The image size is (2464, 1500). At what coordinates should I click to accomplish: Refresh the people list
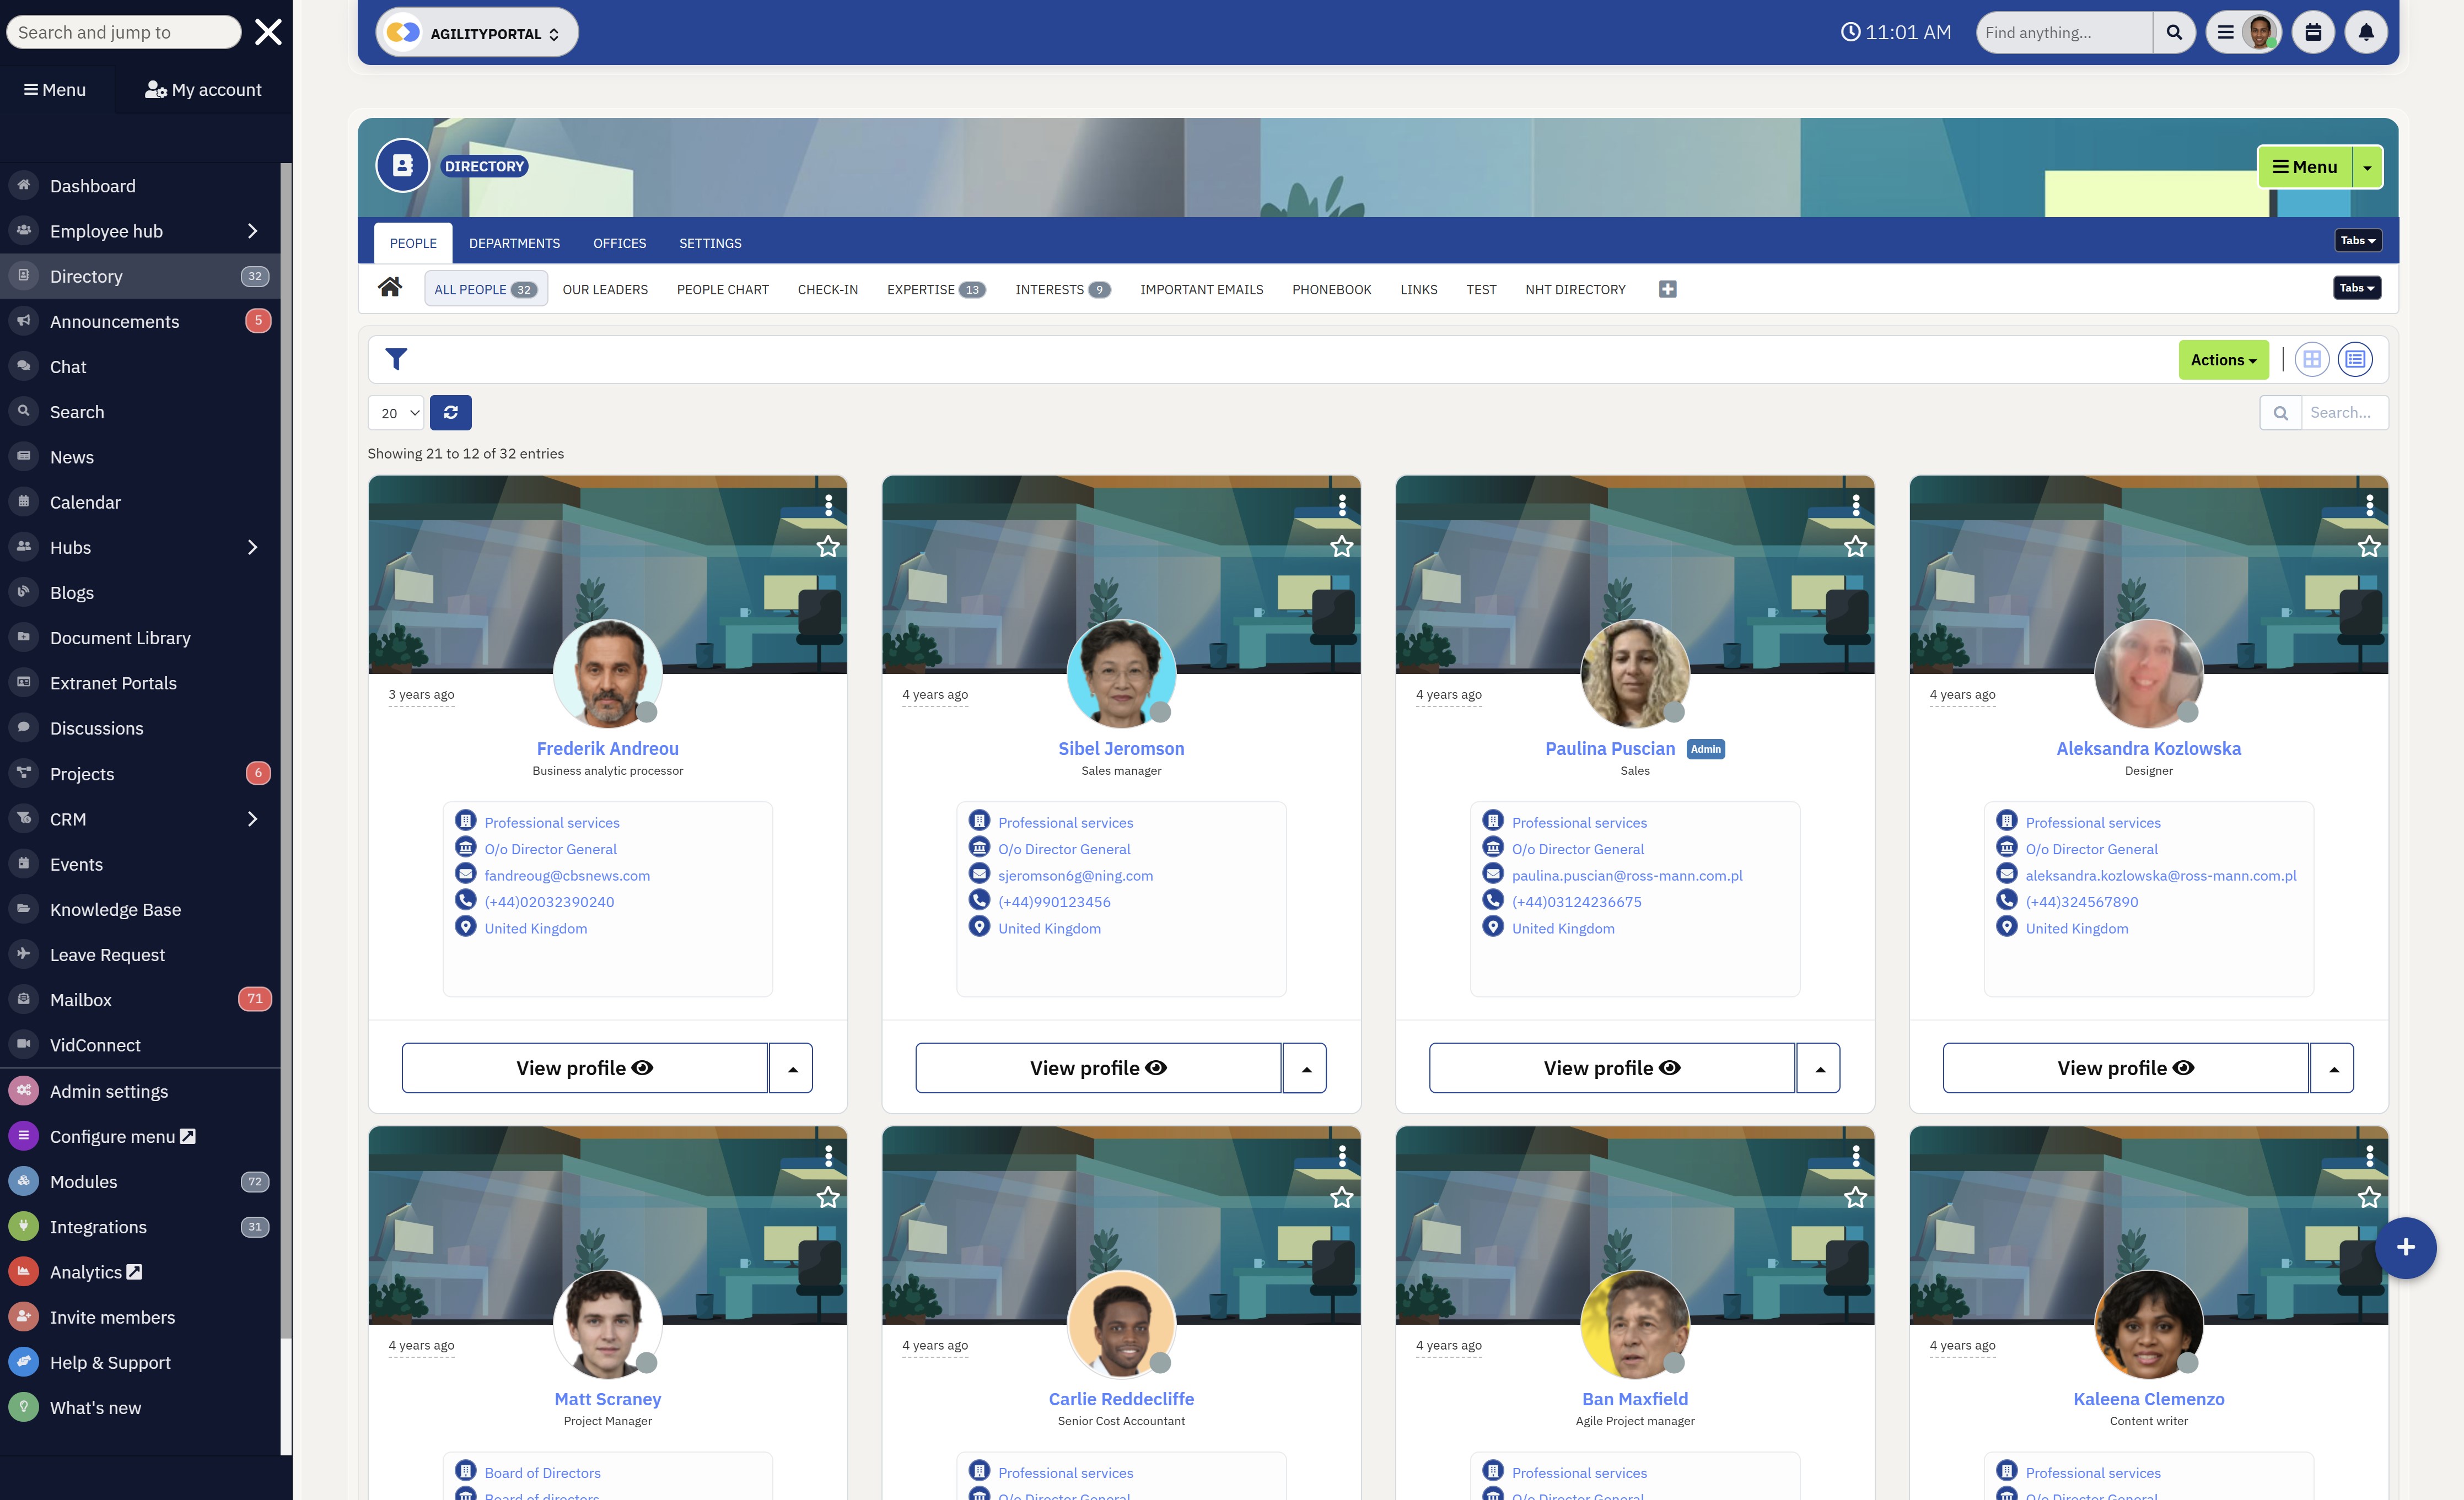click(x=451, y=412)
